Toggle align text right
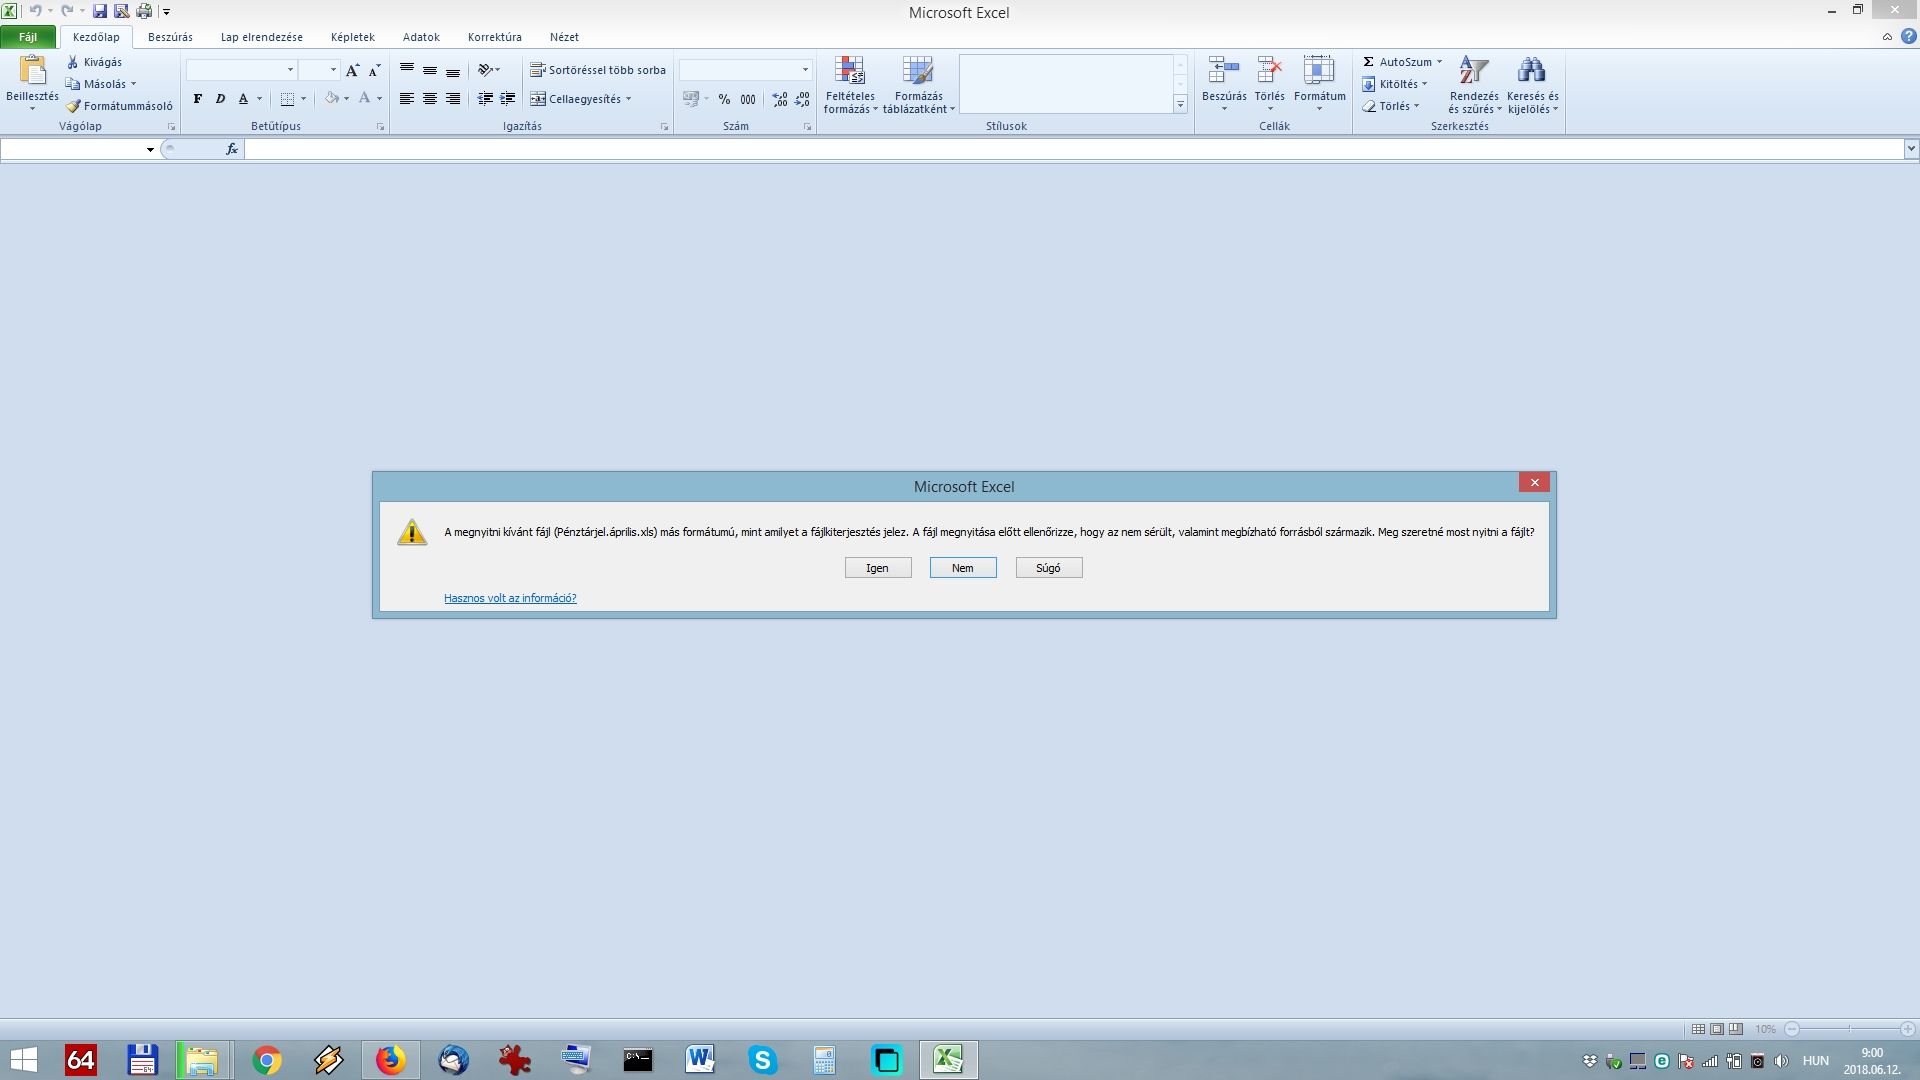Viewport: 1920px width, 1080px height. tap(453, 99)
